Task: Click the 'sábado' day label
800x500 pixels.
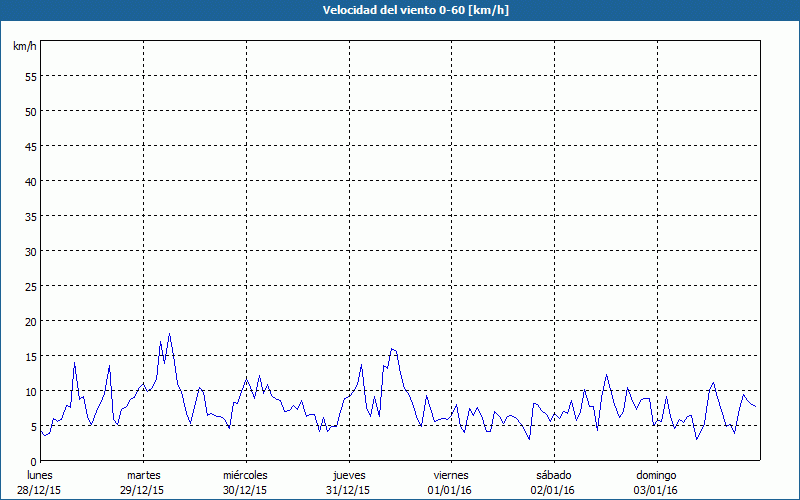Action: tap(553, 475)
